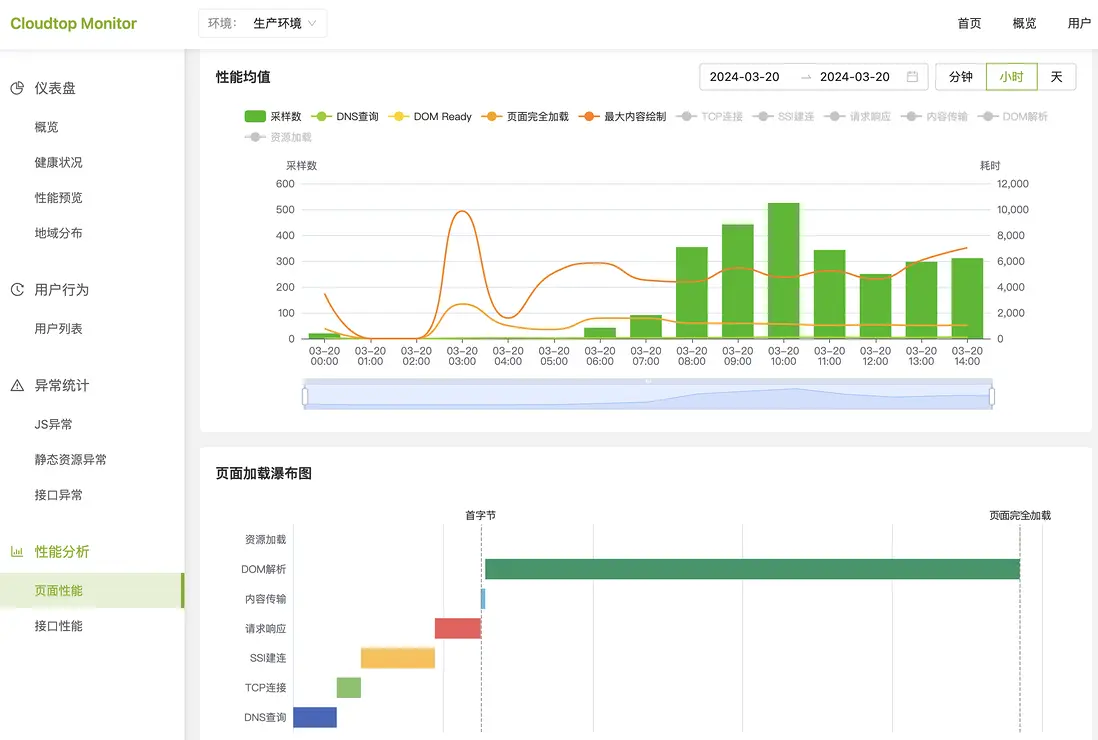Click the Cloudtop Monitor logo
Image resolution: width=1098 pixels, height=740 pixels.
pyautogui.click(x=74, y=23)
